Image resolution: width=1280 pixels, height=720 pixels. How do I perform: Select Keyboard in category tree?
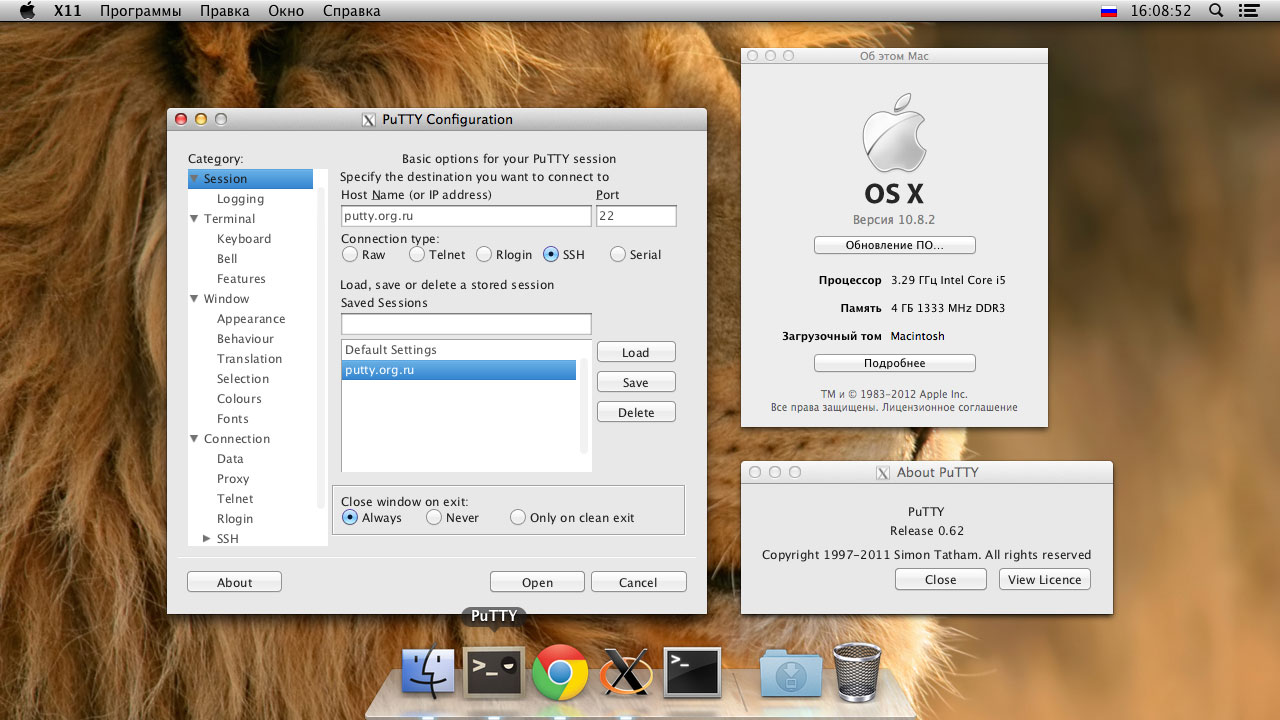pyautogui.click(x=244, y=239)
